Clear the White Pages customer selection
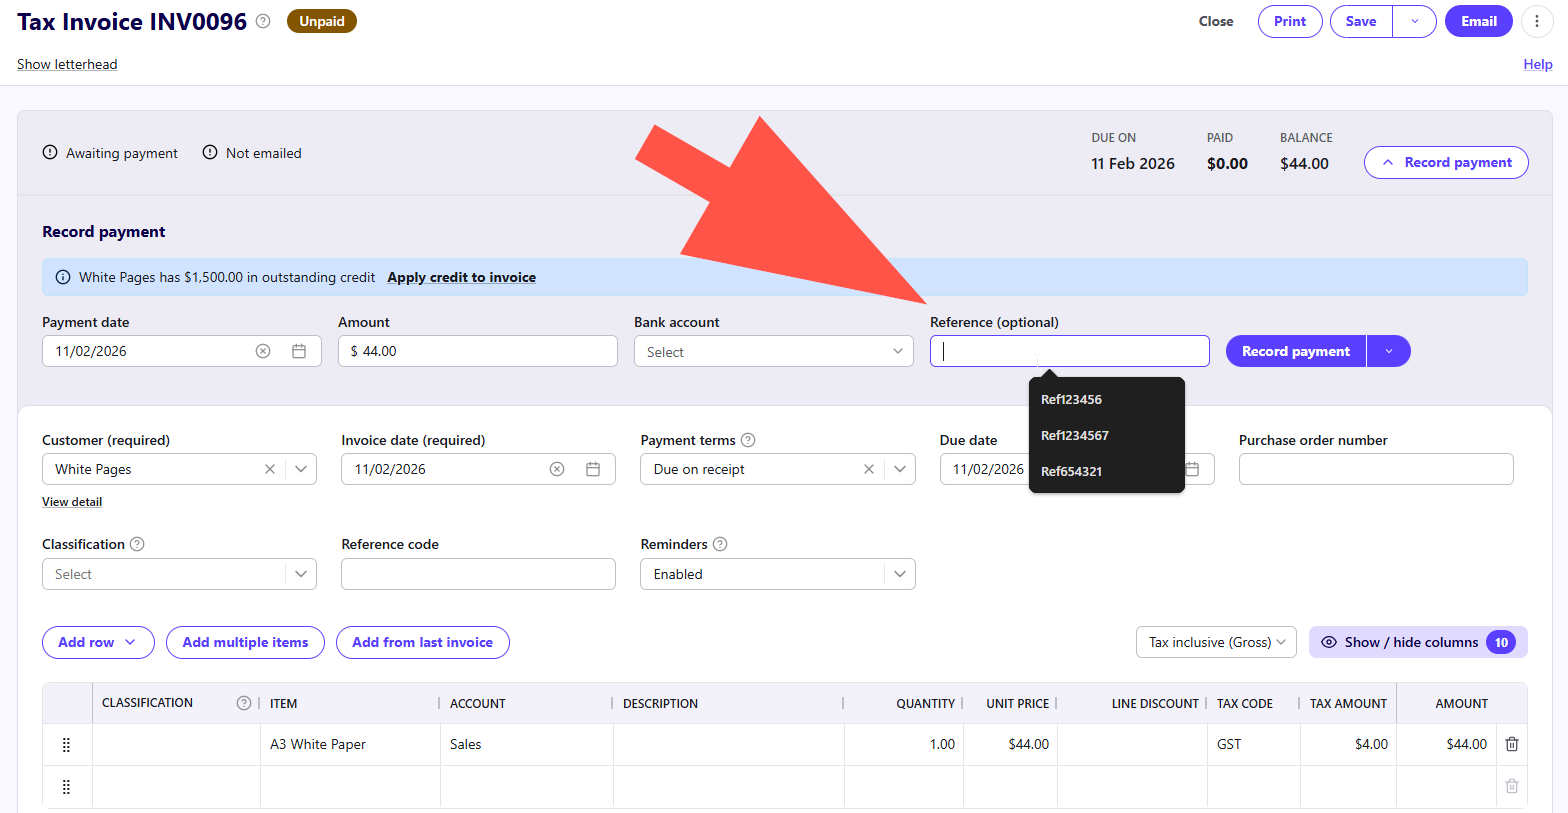The image size is (1568, 813). click(x=270, y=469)
